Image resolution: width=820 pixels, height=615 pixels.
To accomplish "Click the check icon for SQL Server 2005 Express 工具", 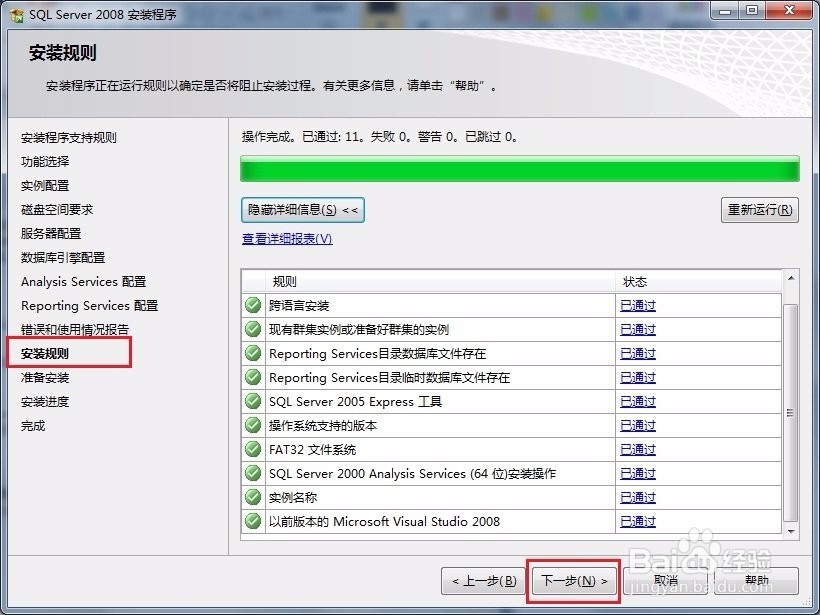I will (252, 401).
